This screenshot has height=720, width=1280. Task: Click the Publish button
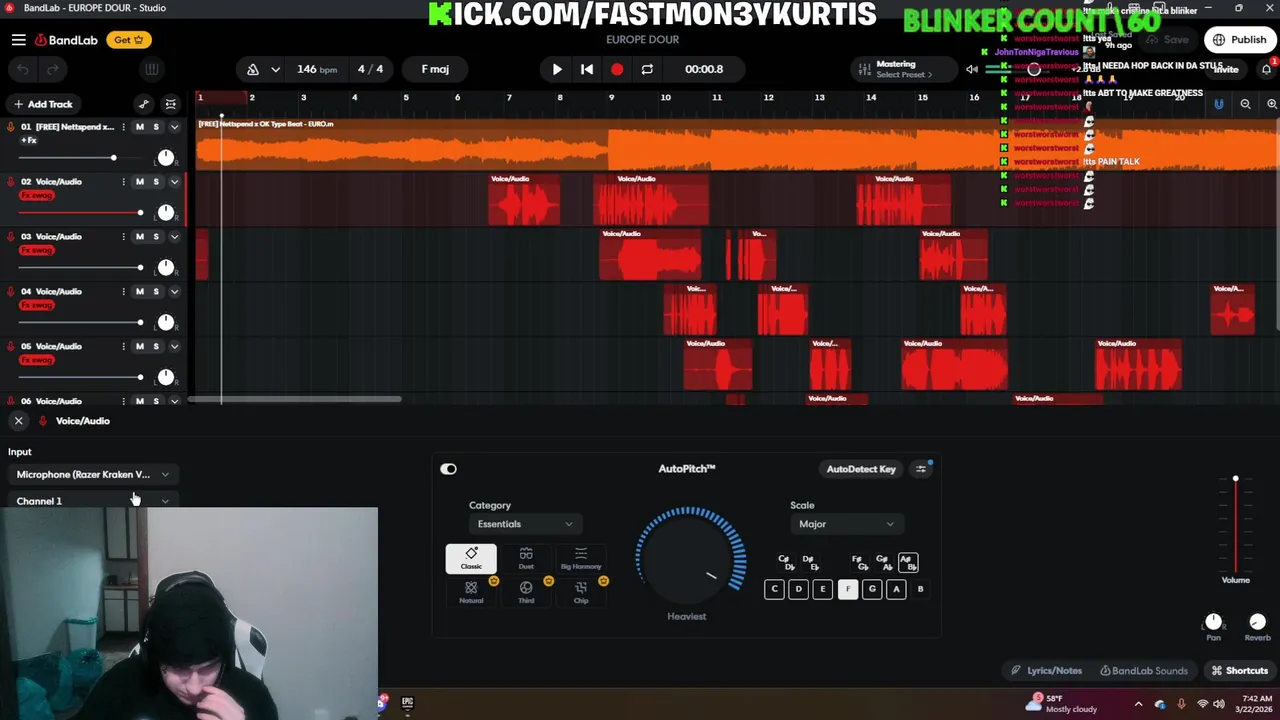click(1239, 40)
